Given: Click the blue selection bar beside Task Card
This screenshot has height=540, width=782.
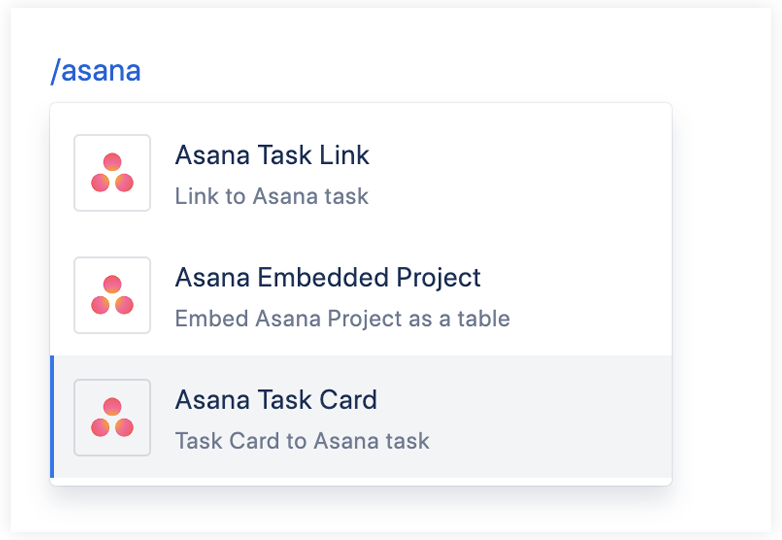Looking at the screenshot, I should tap(52, 417).
